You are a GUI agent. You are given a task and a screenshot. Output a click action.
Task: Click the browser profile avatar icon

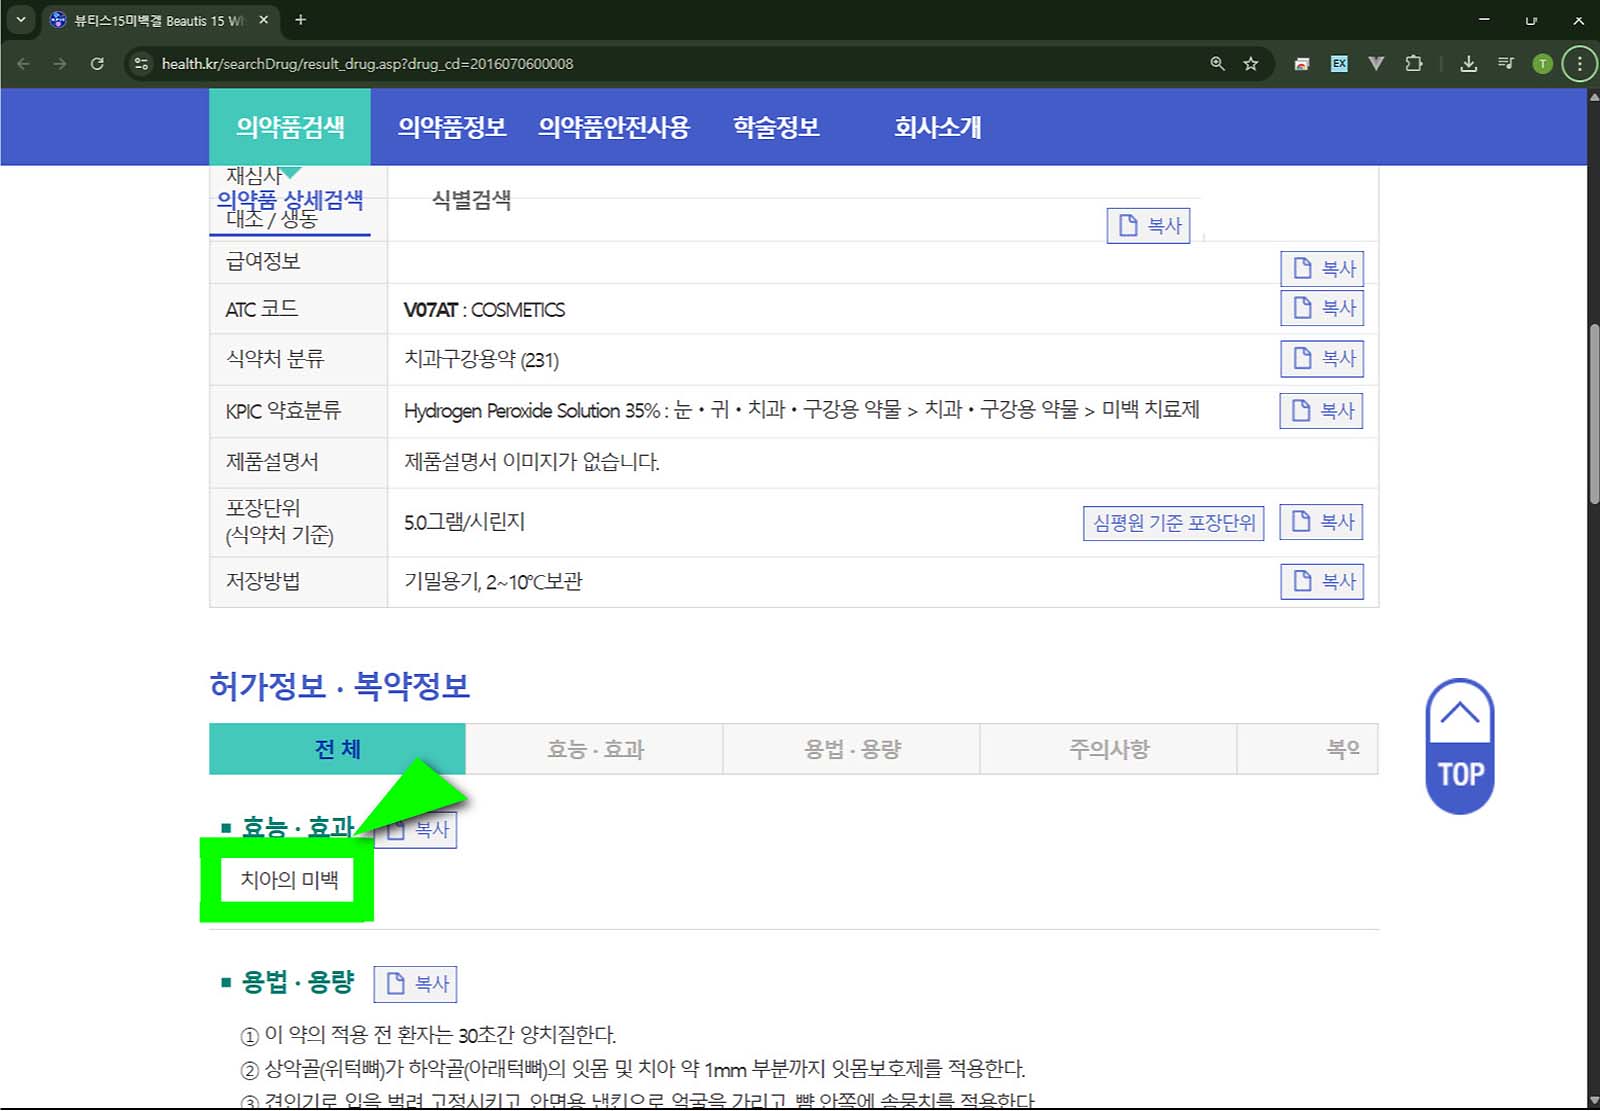[1544, 63]
